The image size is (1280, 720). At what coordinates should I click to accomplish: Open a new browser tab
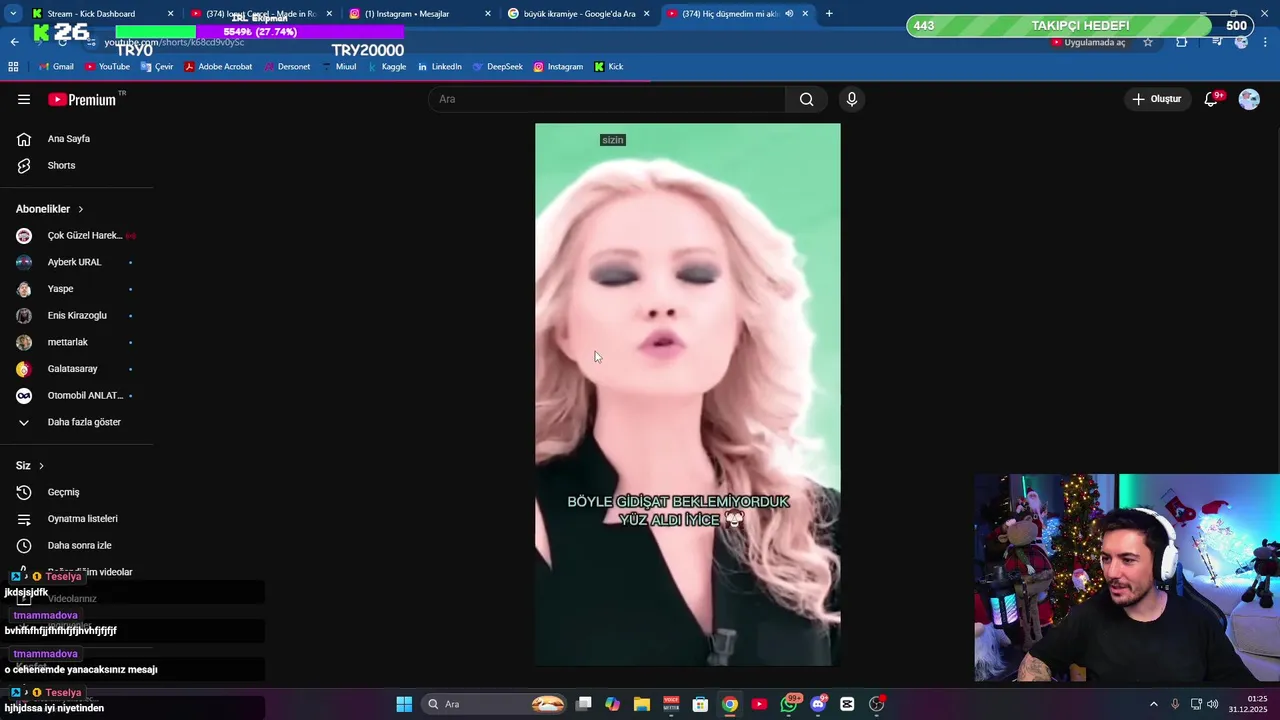coord(829,14)
